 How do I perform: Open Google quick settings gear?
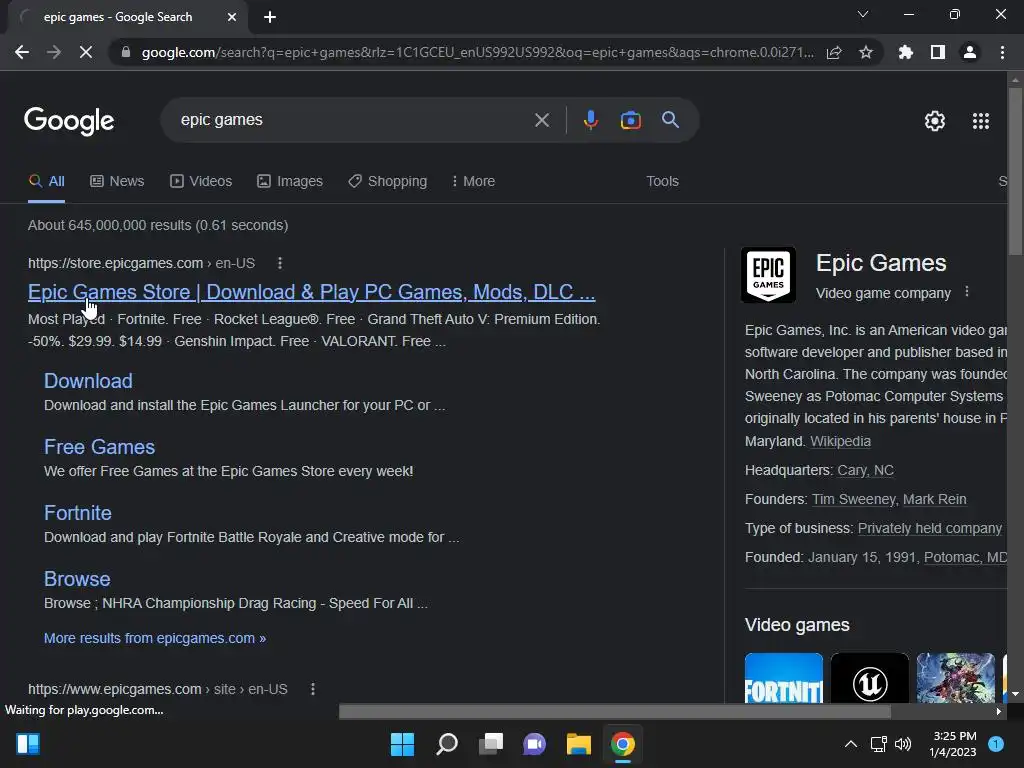(935, 121)
